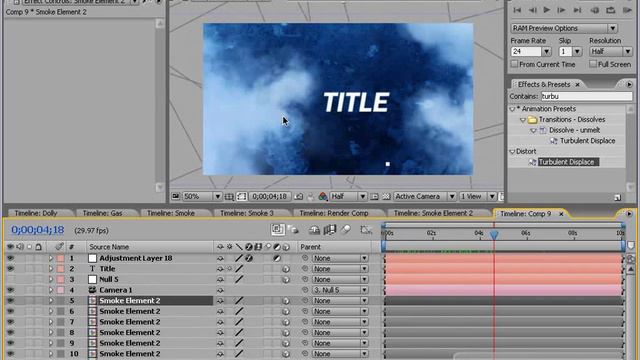Image resolution: width=640 pixels, height=360 pixels.
Task: Enable motion blur switch in timeline
Action: [346, 230]
